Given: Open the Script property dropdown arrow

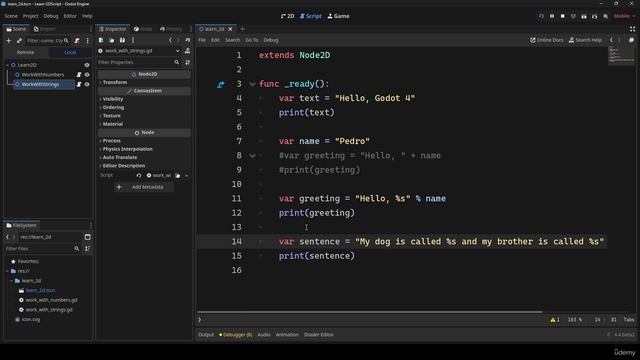Looking at the screenshot, I should (x=187, y=176).
